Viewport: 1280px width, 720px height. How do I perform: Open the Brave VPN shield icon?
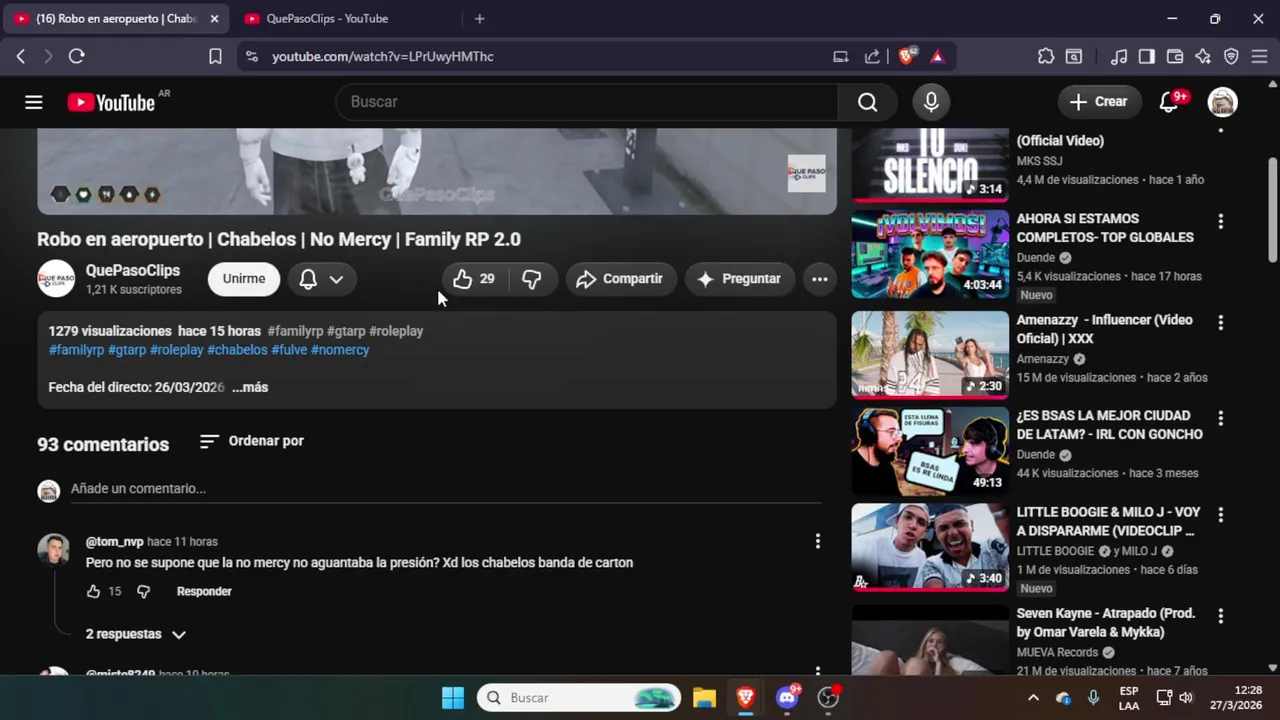point(1231,57)
